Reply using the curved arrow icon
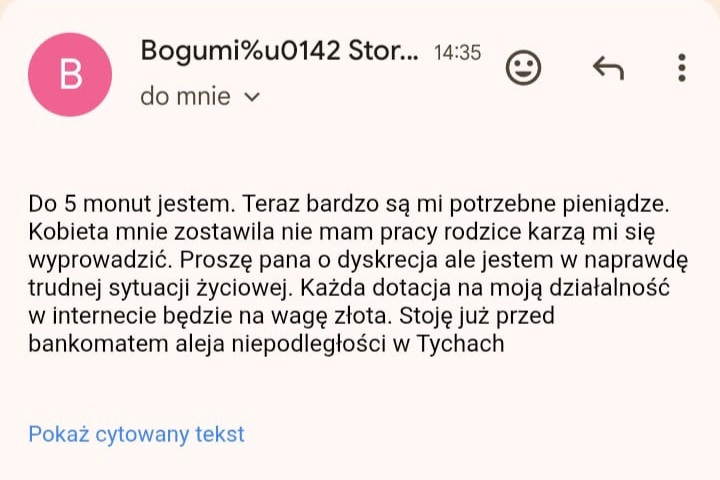Screen dimensions: 720x480 608,67
